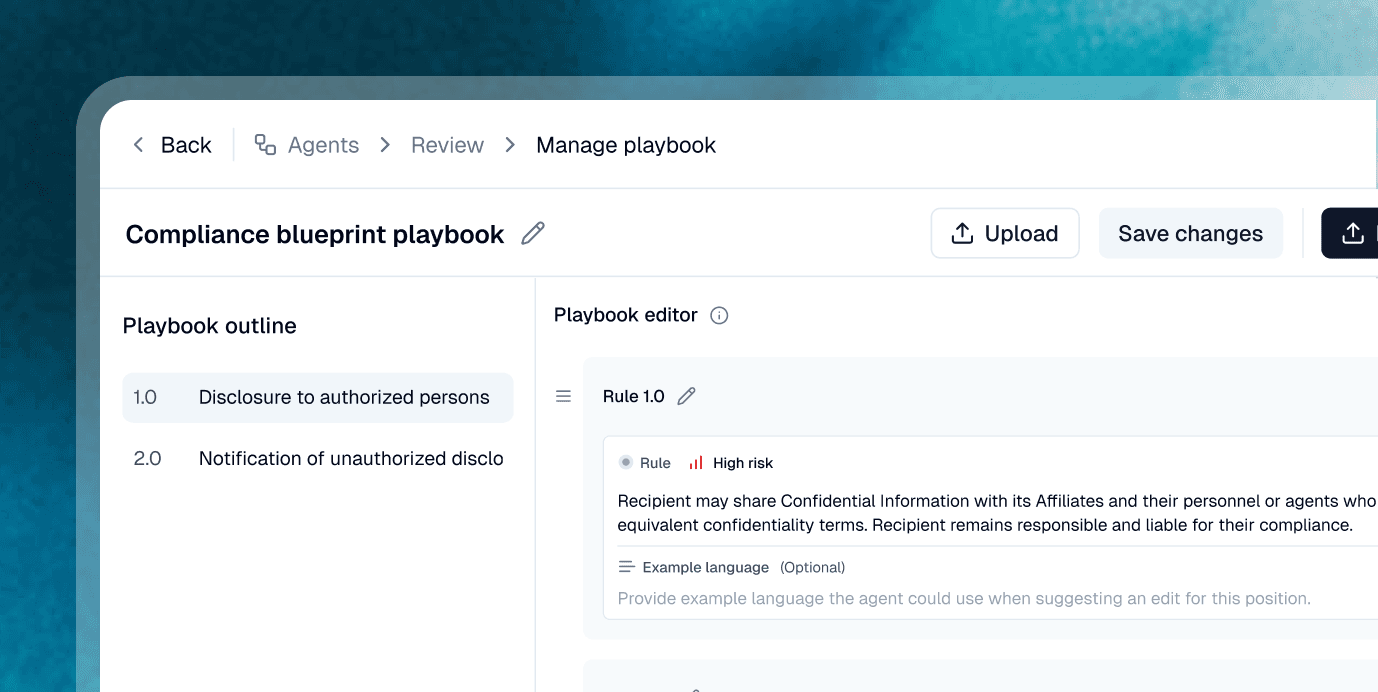1378x692 pixels.
Task: Click the Playbook editor heading
Action: coord(626,315)
